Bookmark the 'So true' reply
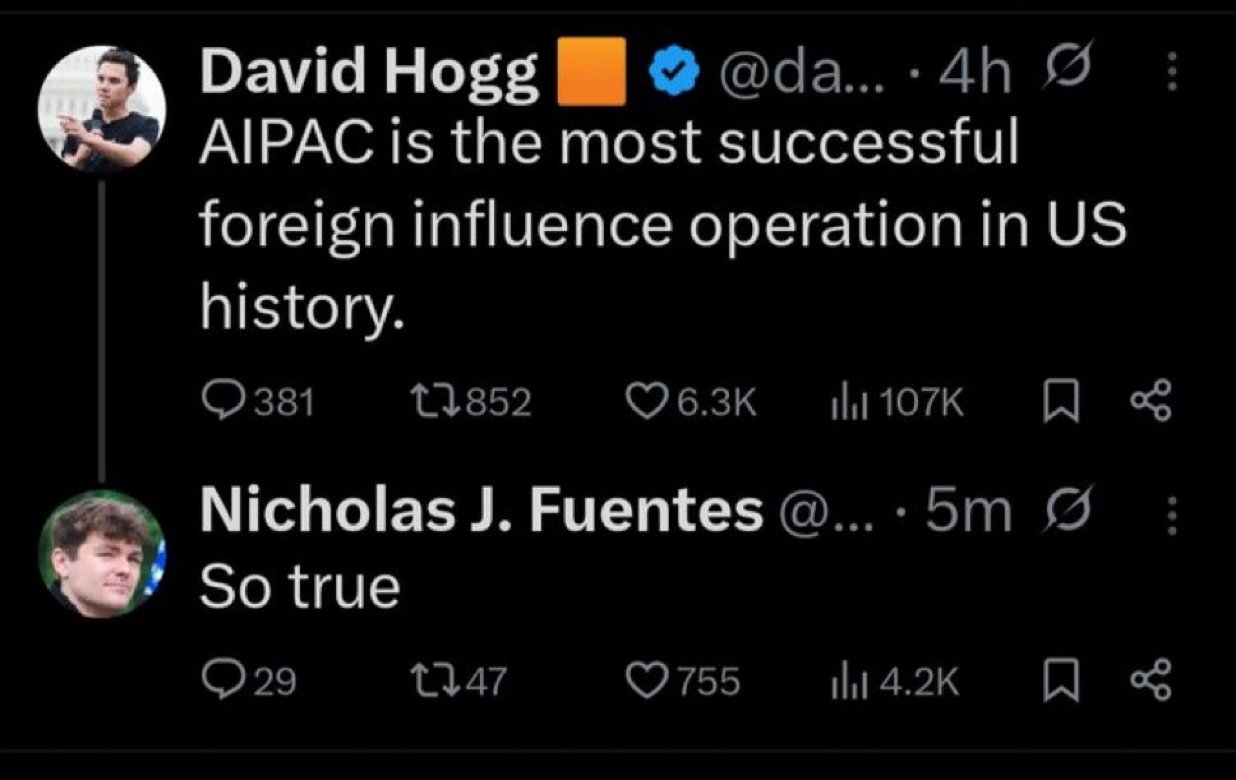The image size is (1236, 780). coord(1056,682)
